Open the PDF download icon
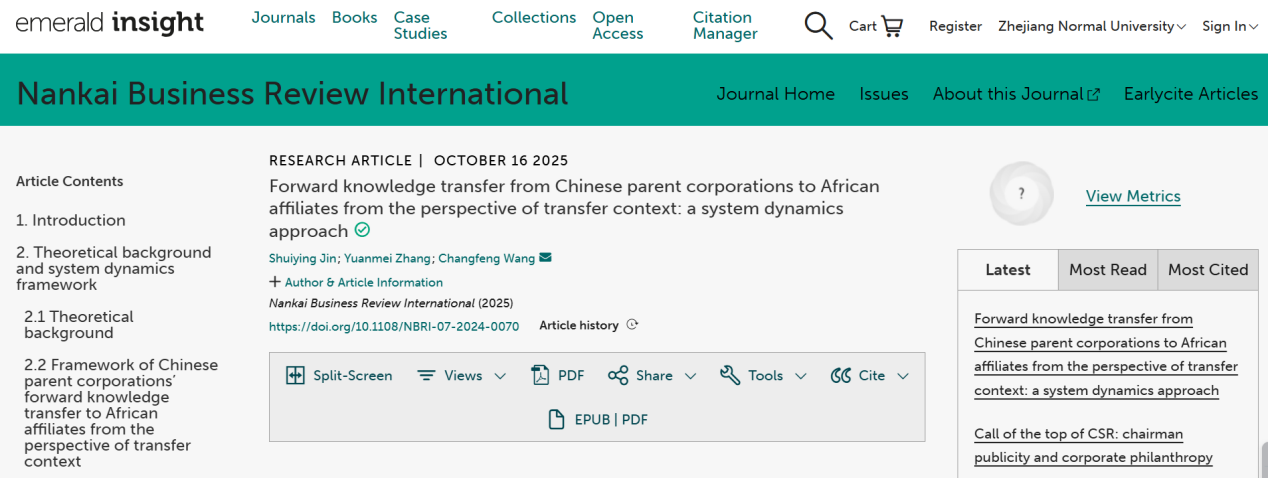1268x478 pixels. coord(540,376)
